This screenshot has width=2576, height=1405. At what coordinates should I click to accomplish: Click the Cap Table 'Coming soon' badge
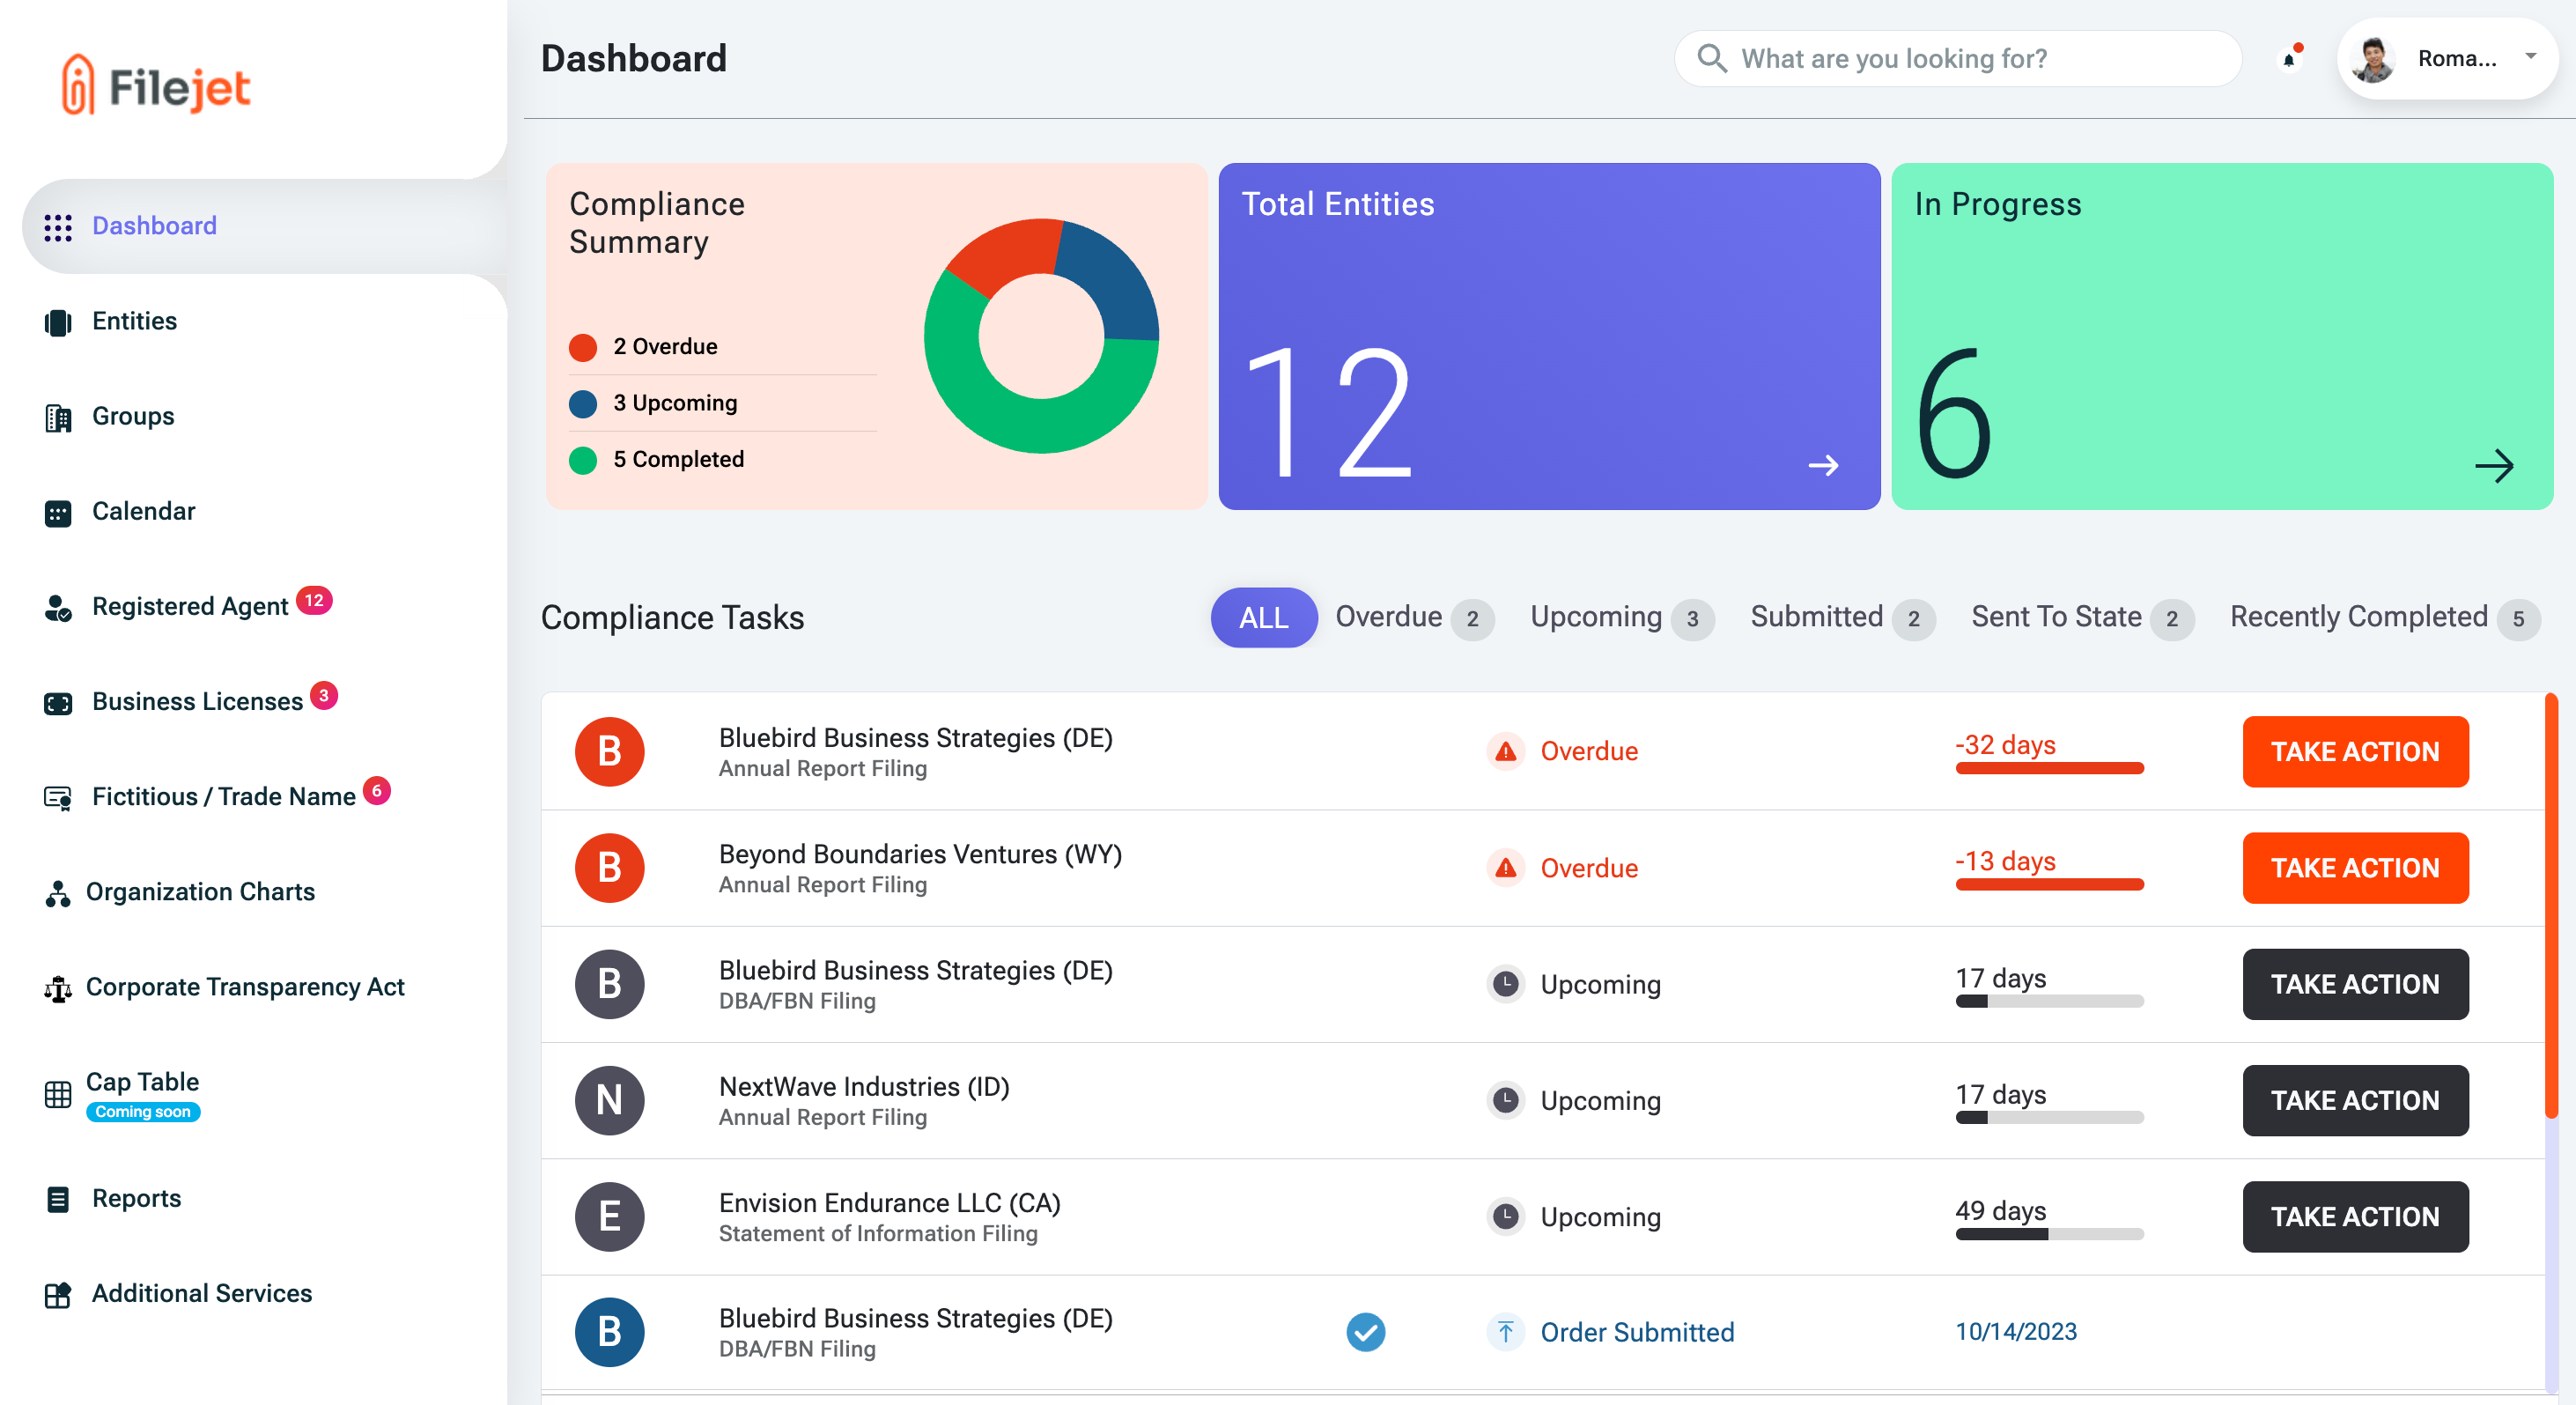143,1112
